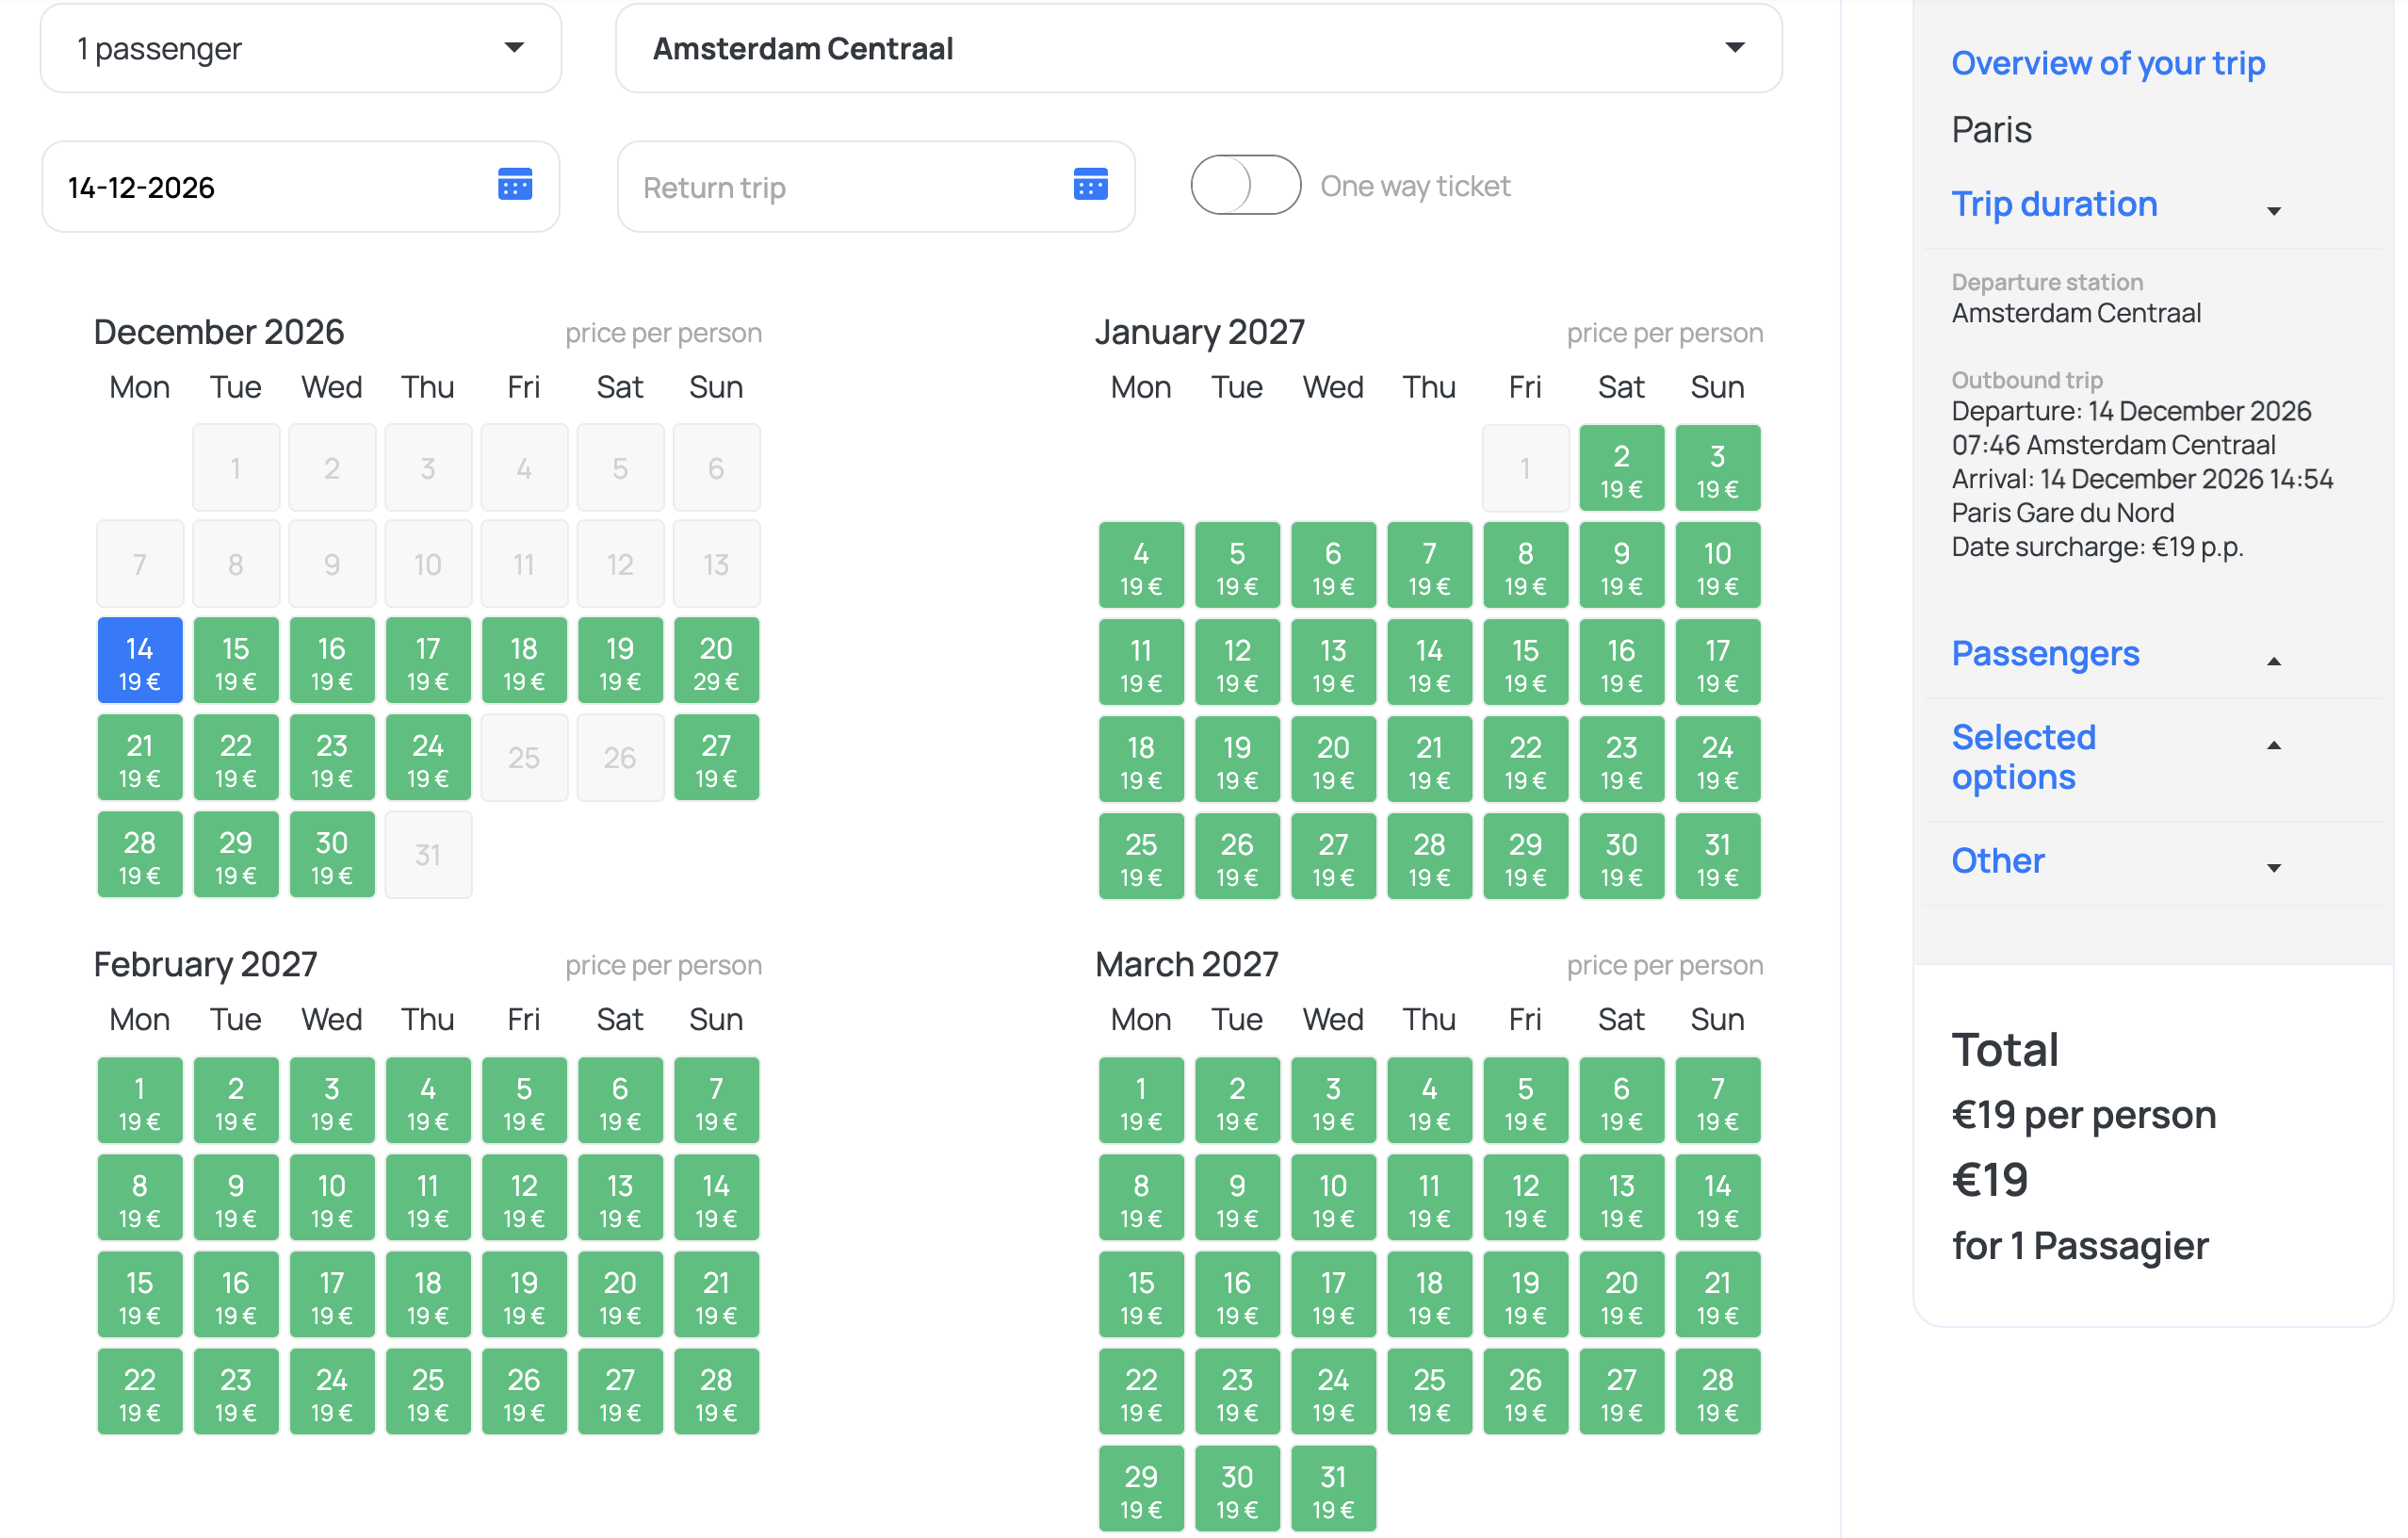Click the departure date field 14-12-2026
Image resolution: width=2408 pixels, height=1538 pixels.
click(x=300, y=187)
